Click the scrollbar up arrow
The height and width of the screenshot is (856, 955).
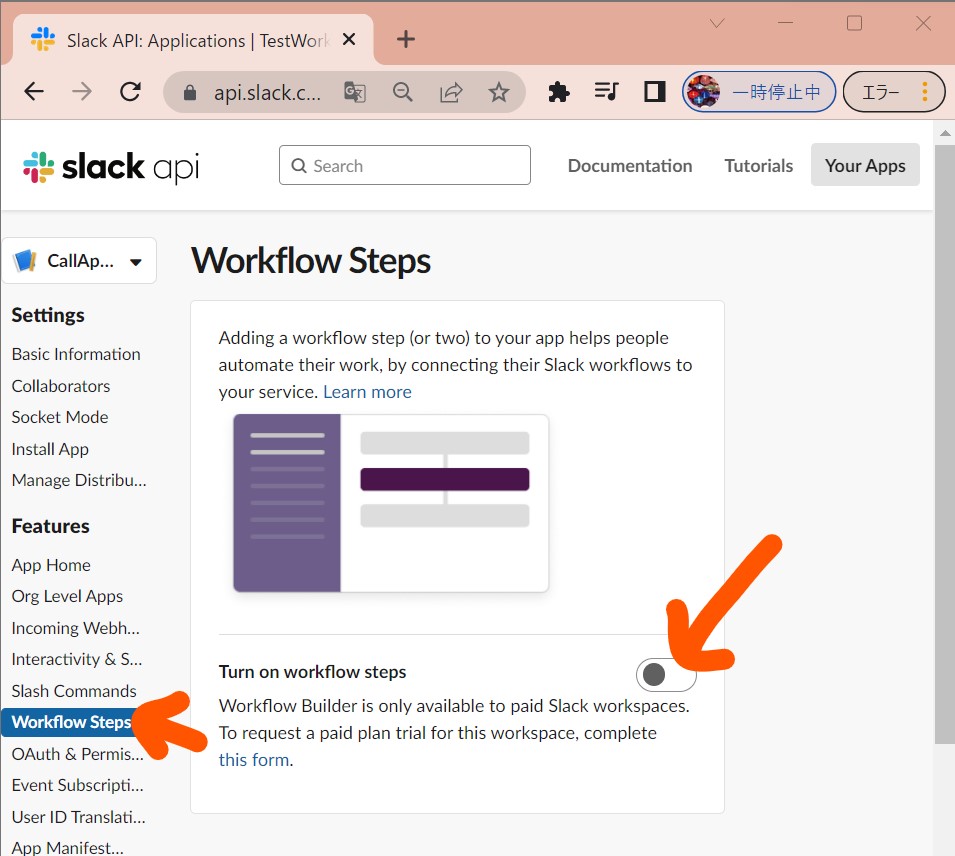[945, 132]
